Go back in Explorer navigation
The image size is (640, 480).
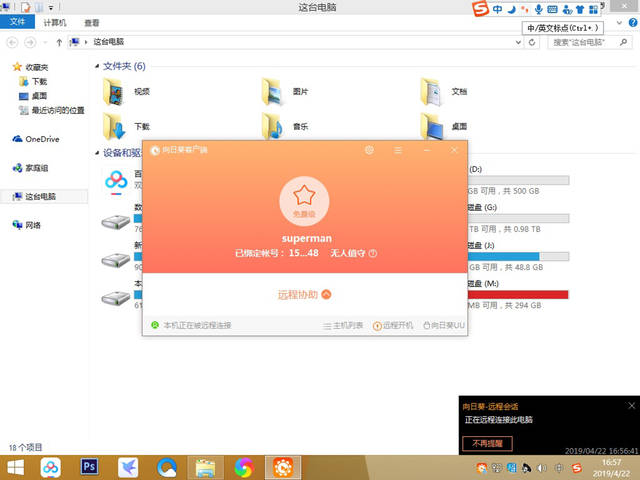[x=13, y=42]
